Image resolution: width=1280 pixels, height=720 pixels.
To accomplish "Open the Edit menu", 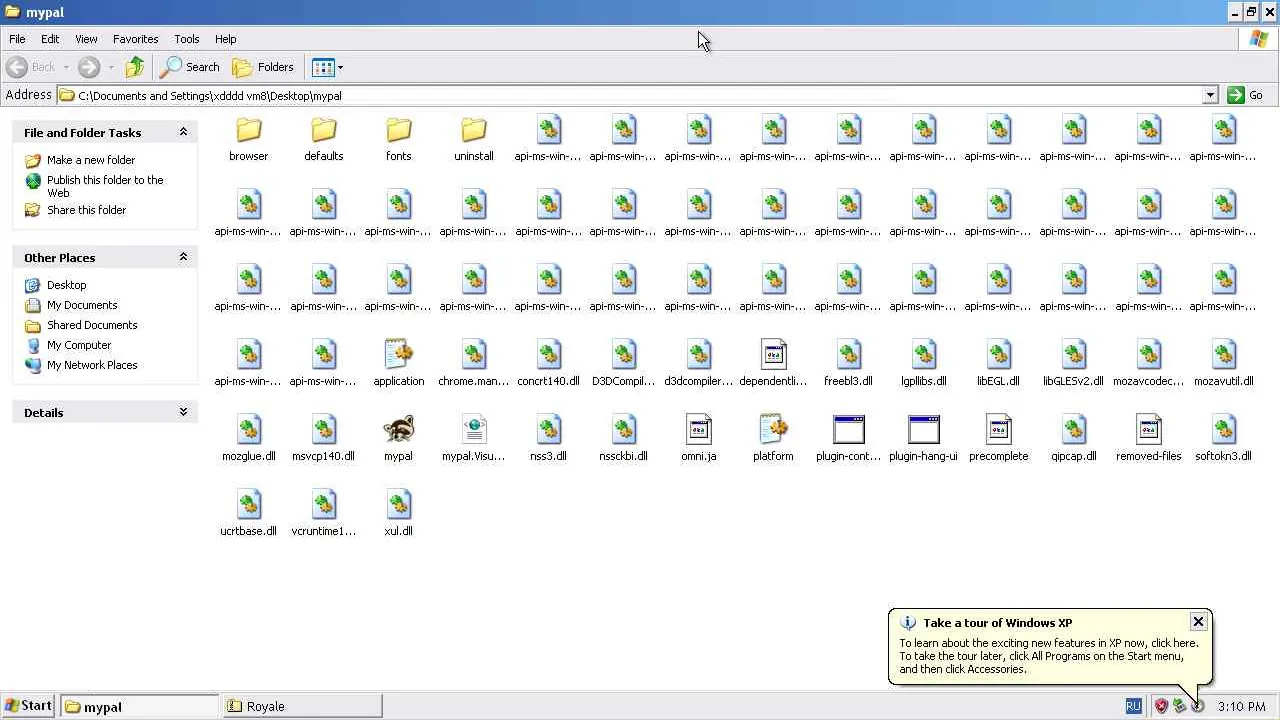I will pyautogui.click(x=50, y=39).
